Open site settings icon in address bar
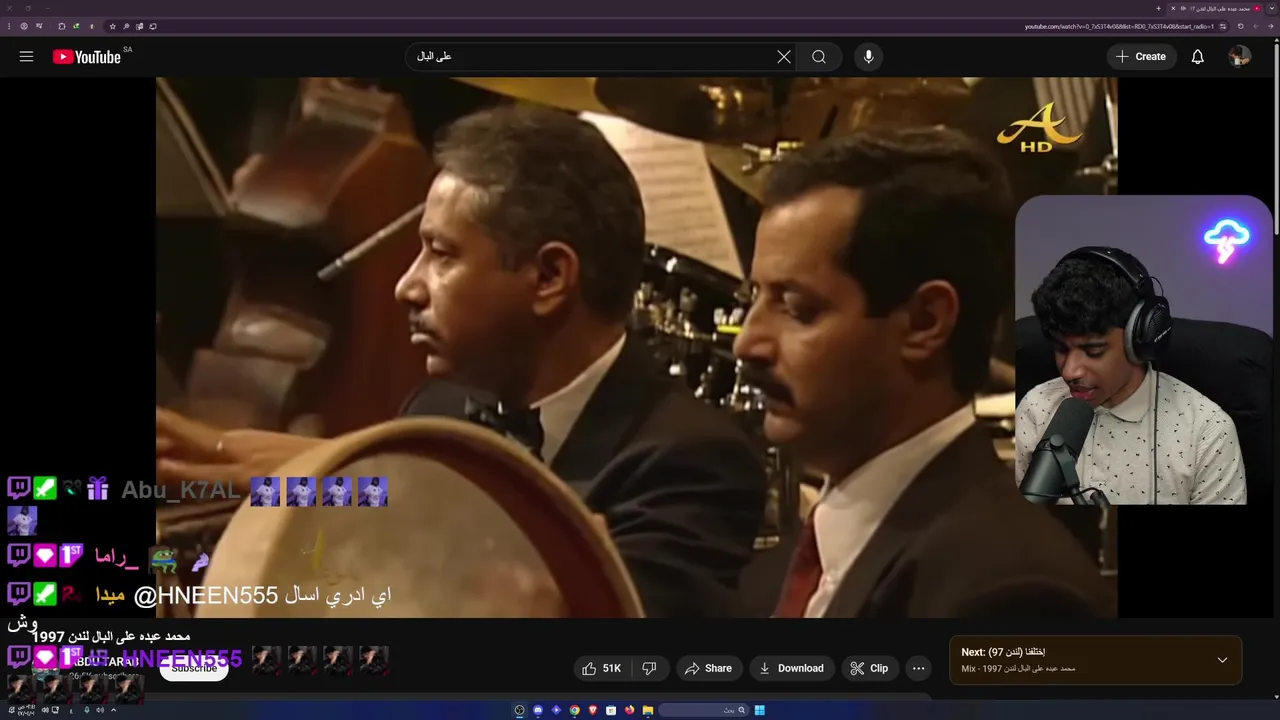This screenshot has height=720, width=1280. (1223, 26)
